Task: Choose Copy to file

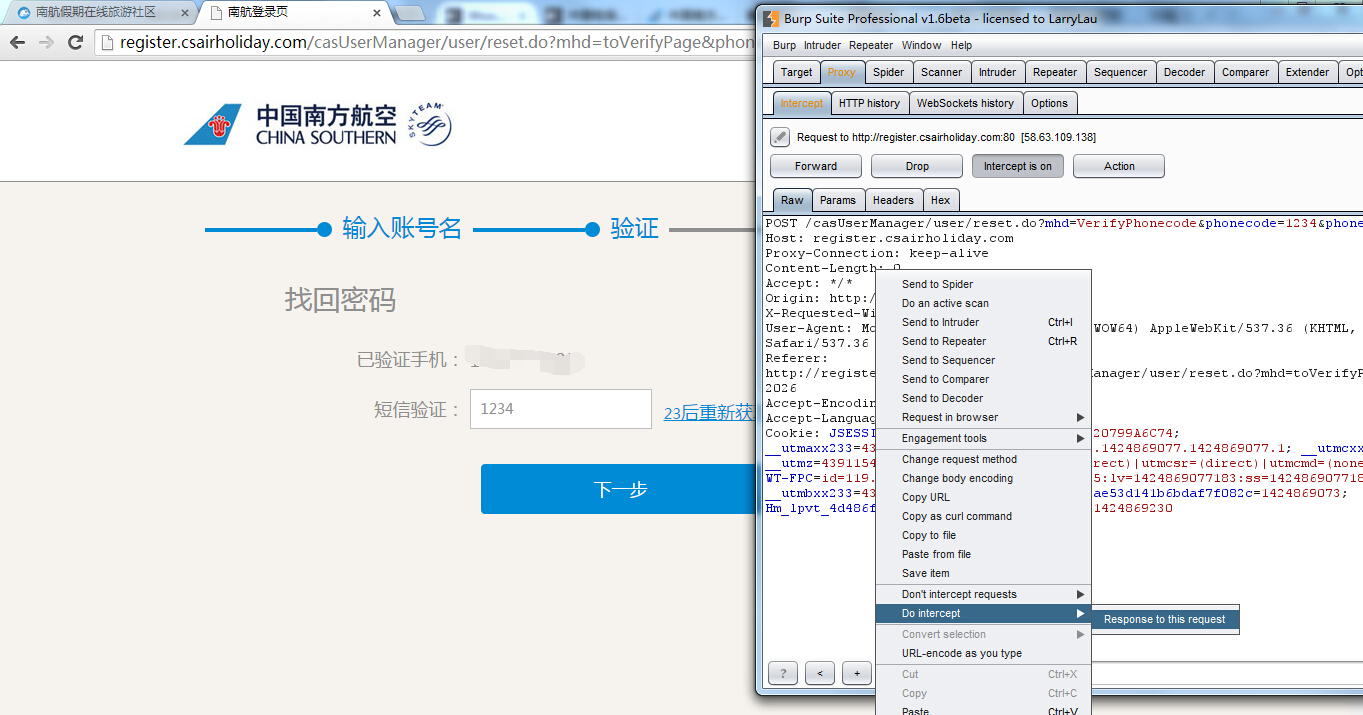Action: coord(983,535)
